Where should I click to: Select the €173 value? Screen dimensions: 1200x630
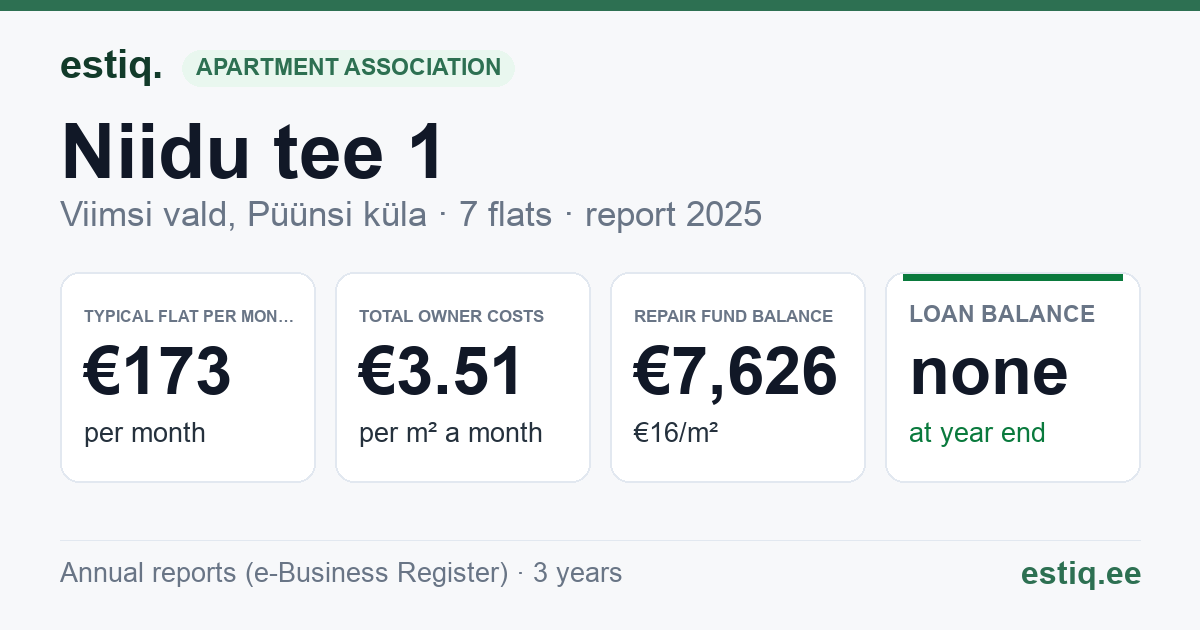(157, 371)
